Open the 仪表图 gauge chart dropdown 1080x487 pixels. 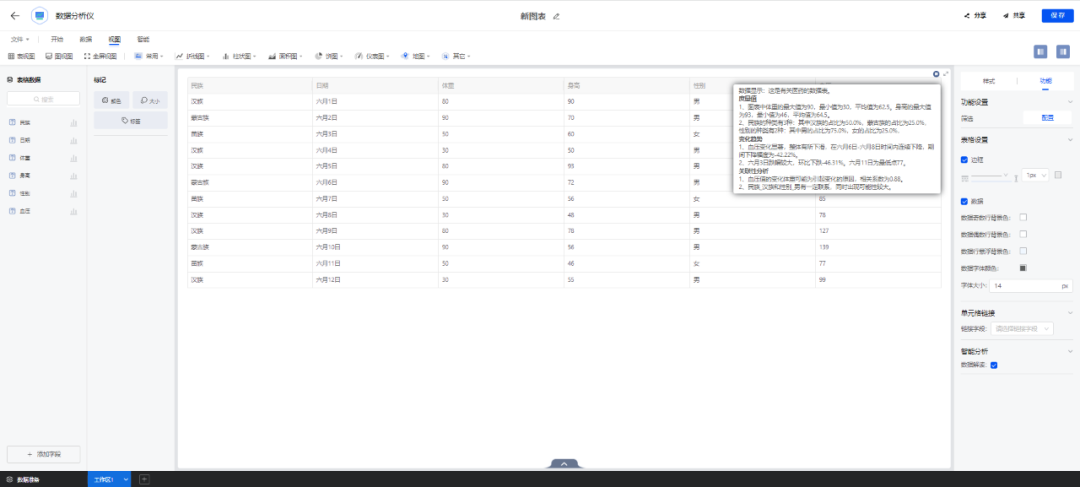pos(372,56)
